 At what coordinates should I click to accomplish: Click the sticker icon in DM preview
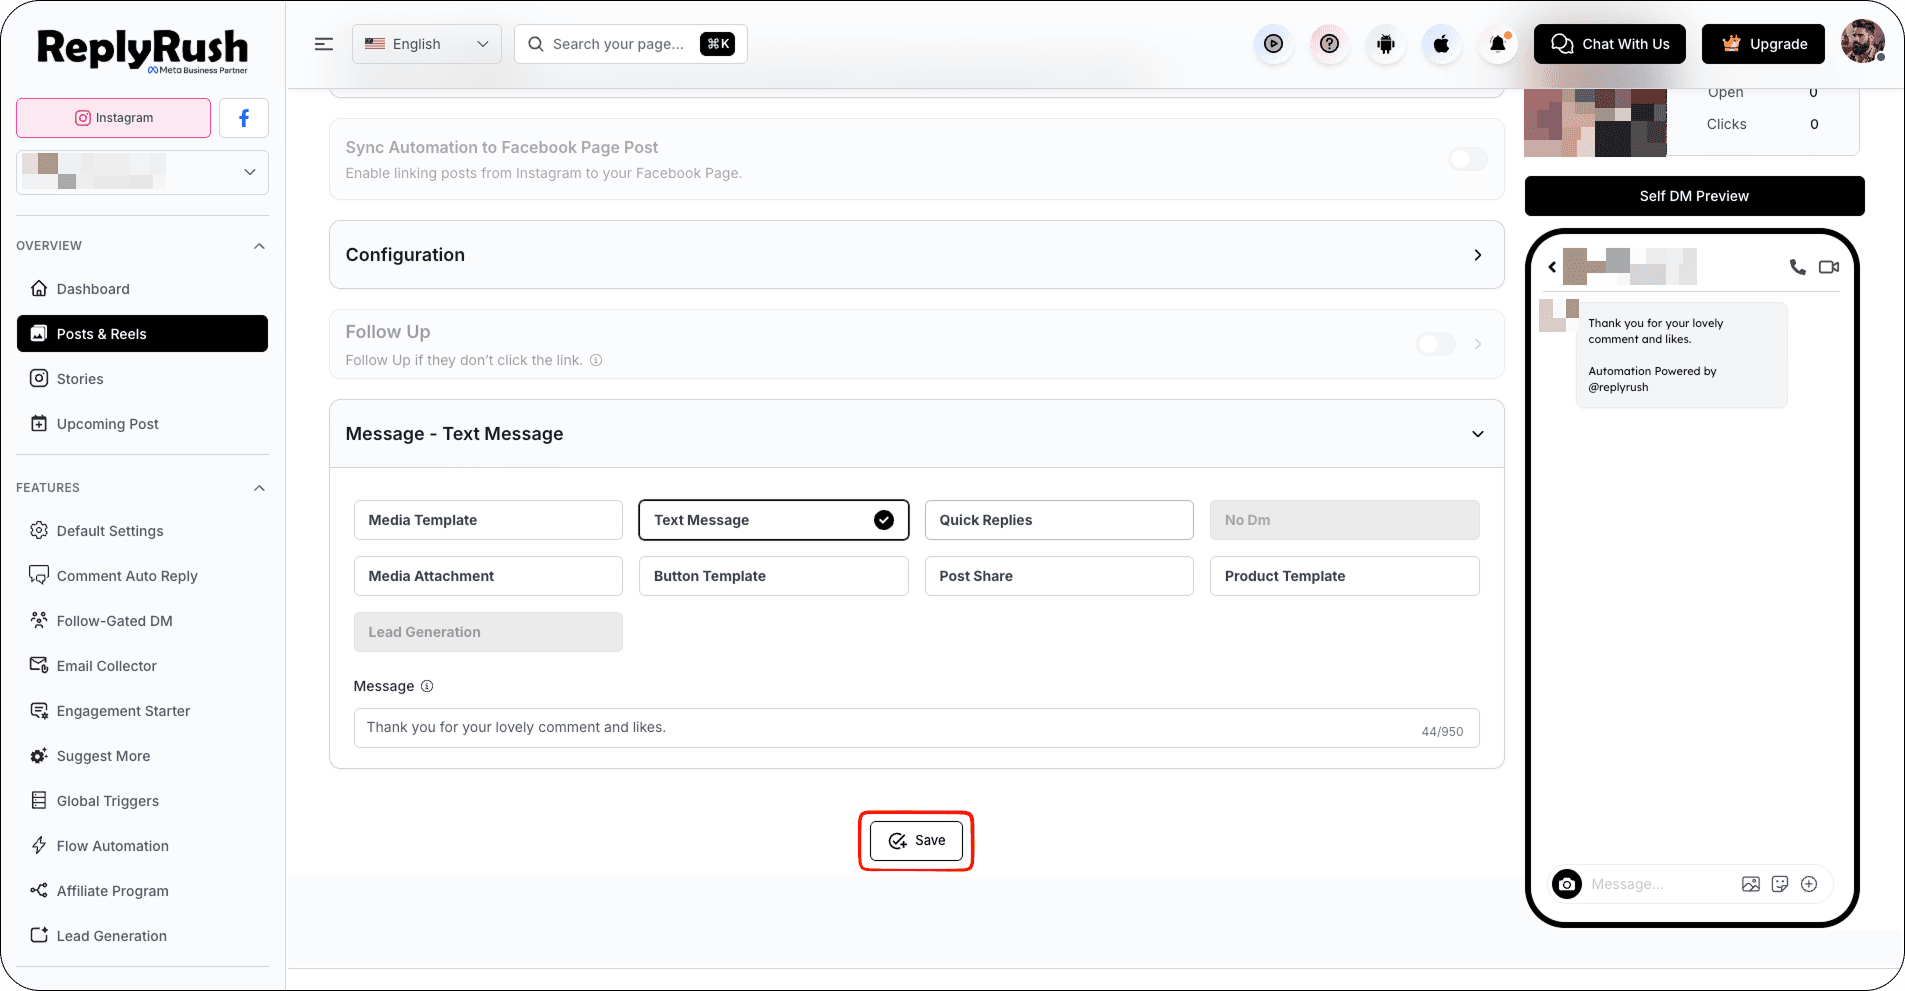[x=1780, y=884]
